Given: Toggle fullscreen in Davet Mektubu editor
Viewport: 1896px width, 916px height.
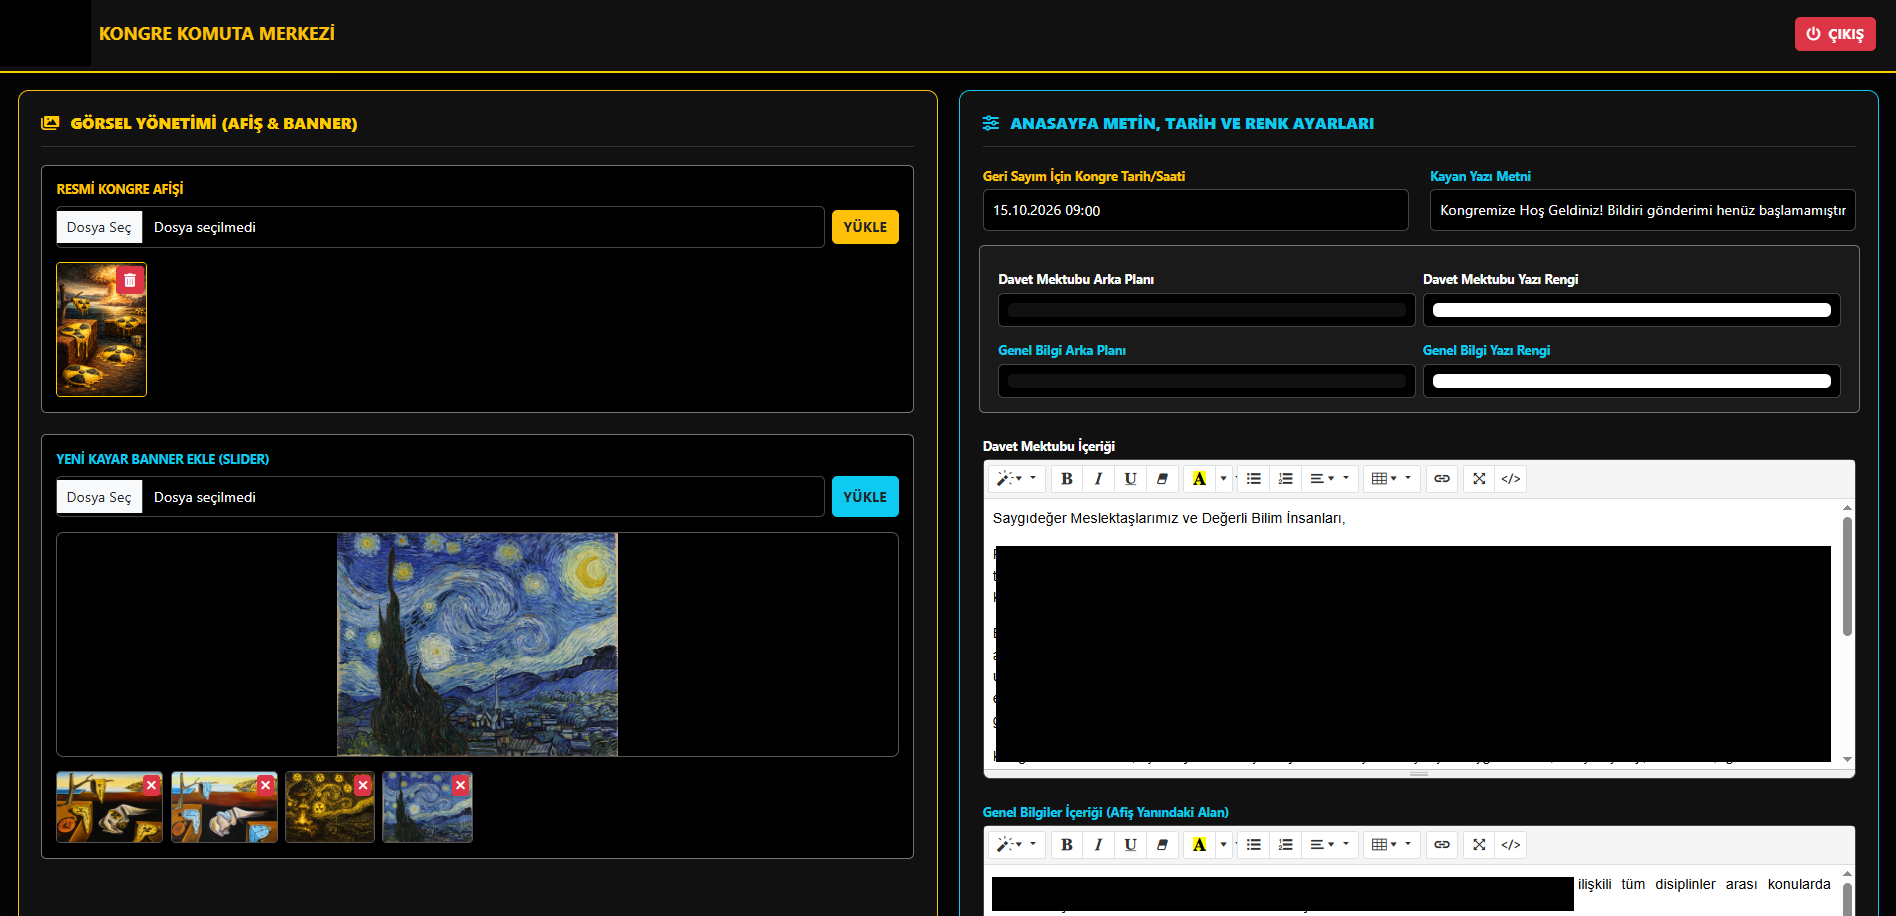Looking at the screenshot, I should tap(1479, 479).
